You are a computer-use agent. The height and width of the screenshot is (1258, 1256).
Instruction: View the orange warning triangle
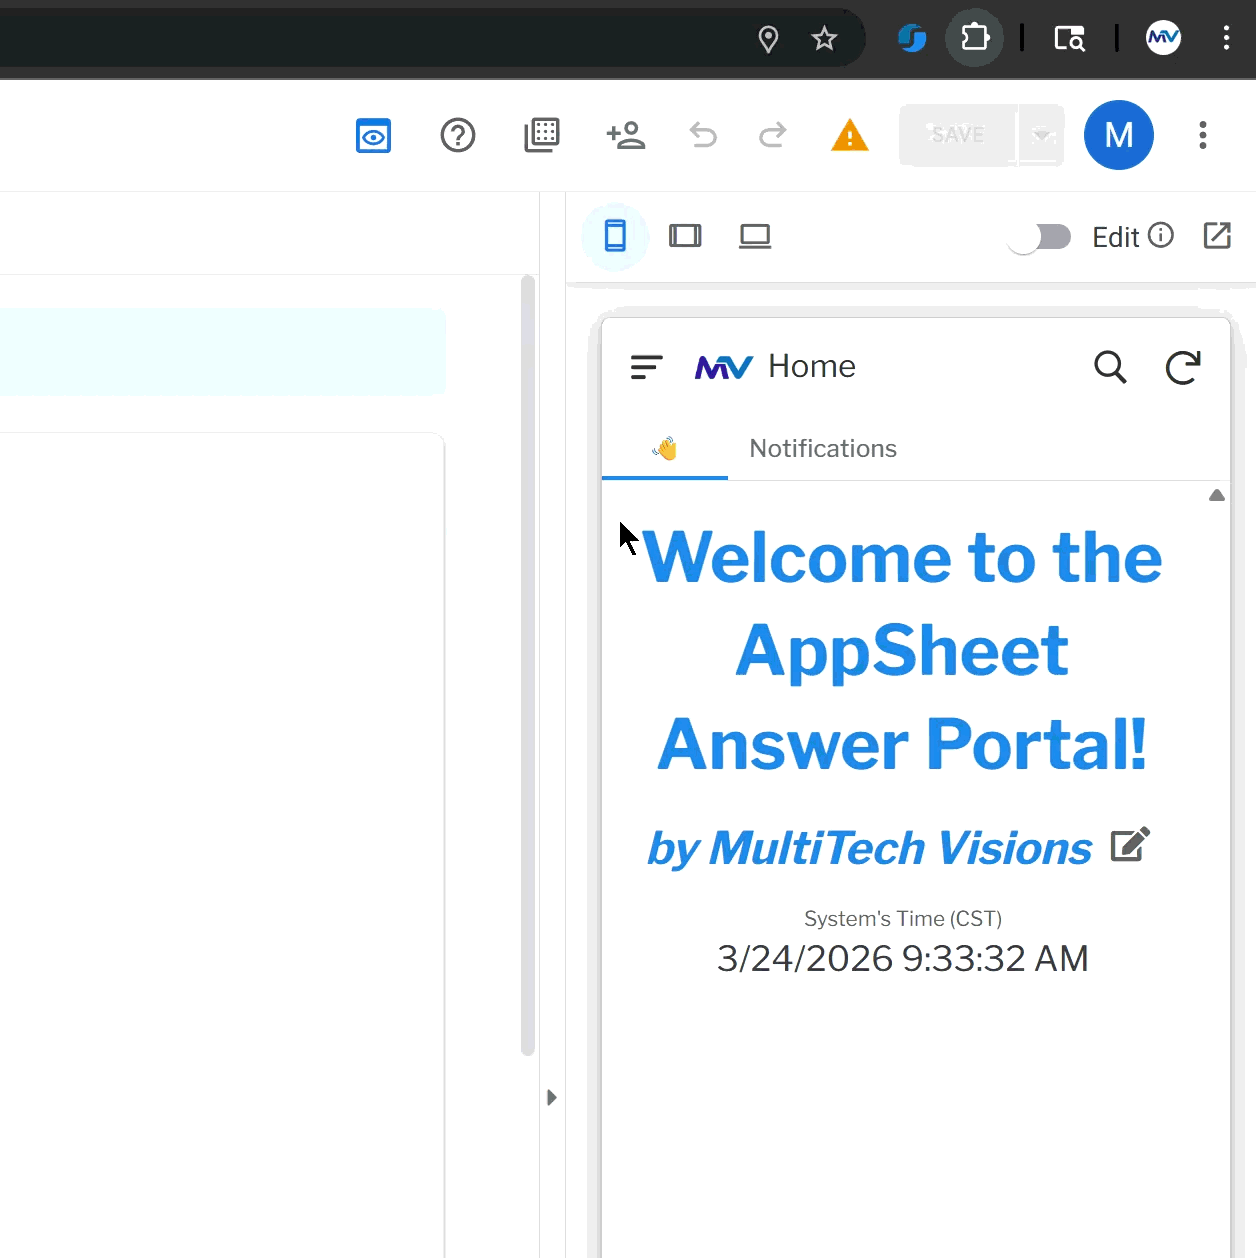850,135
